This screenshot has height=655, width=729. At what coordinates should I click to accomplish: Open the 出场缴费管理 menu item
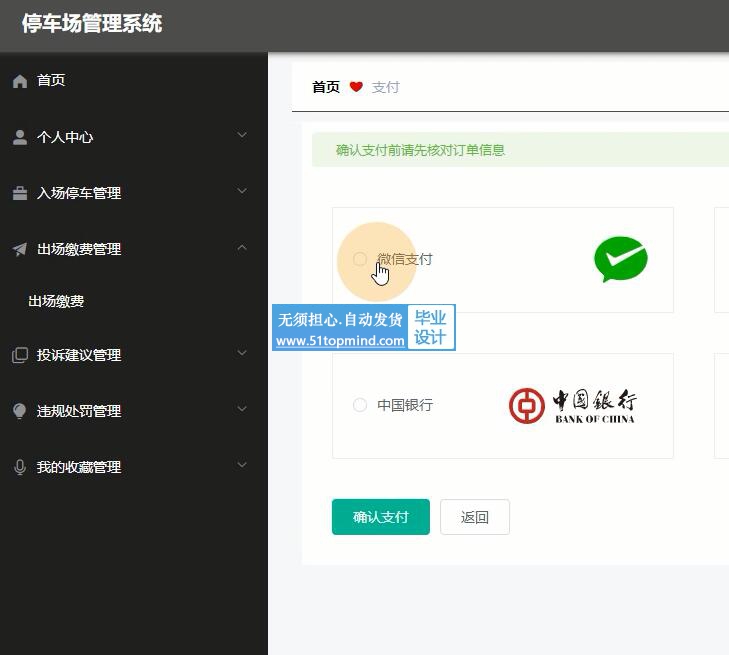[x=134, y=249]
